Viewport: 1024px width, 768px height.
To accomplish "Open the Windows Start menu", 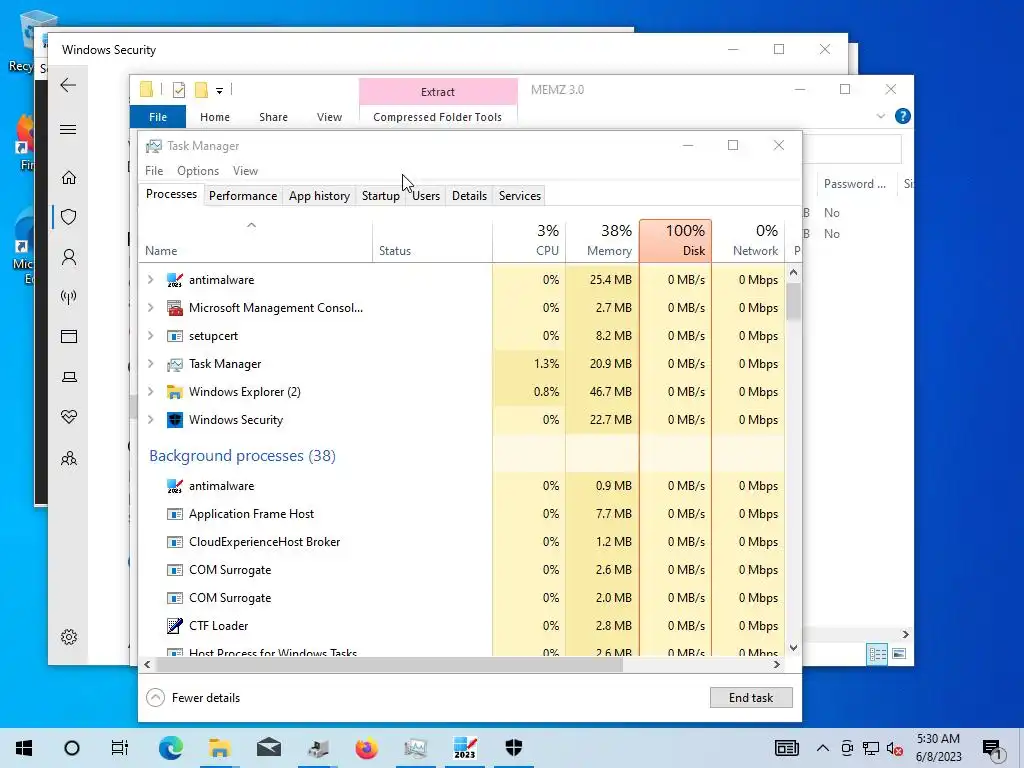I will (24, 748).
